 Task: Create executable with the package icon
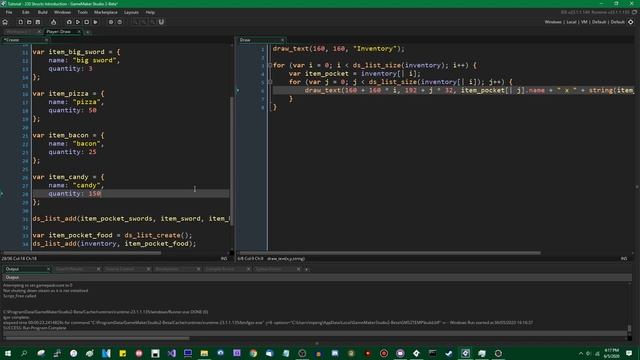pyautogui.click(x=53, y=22)
